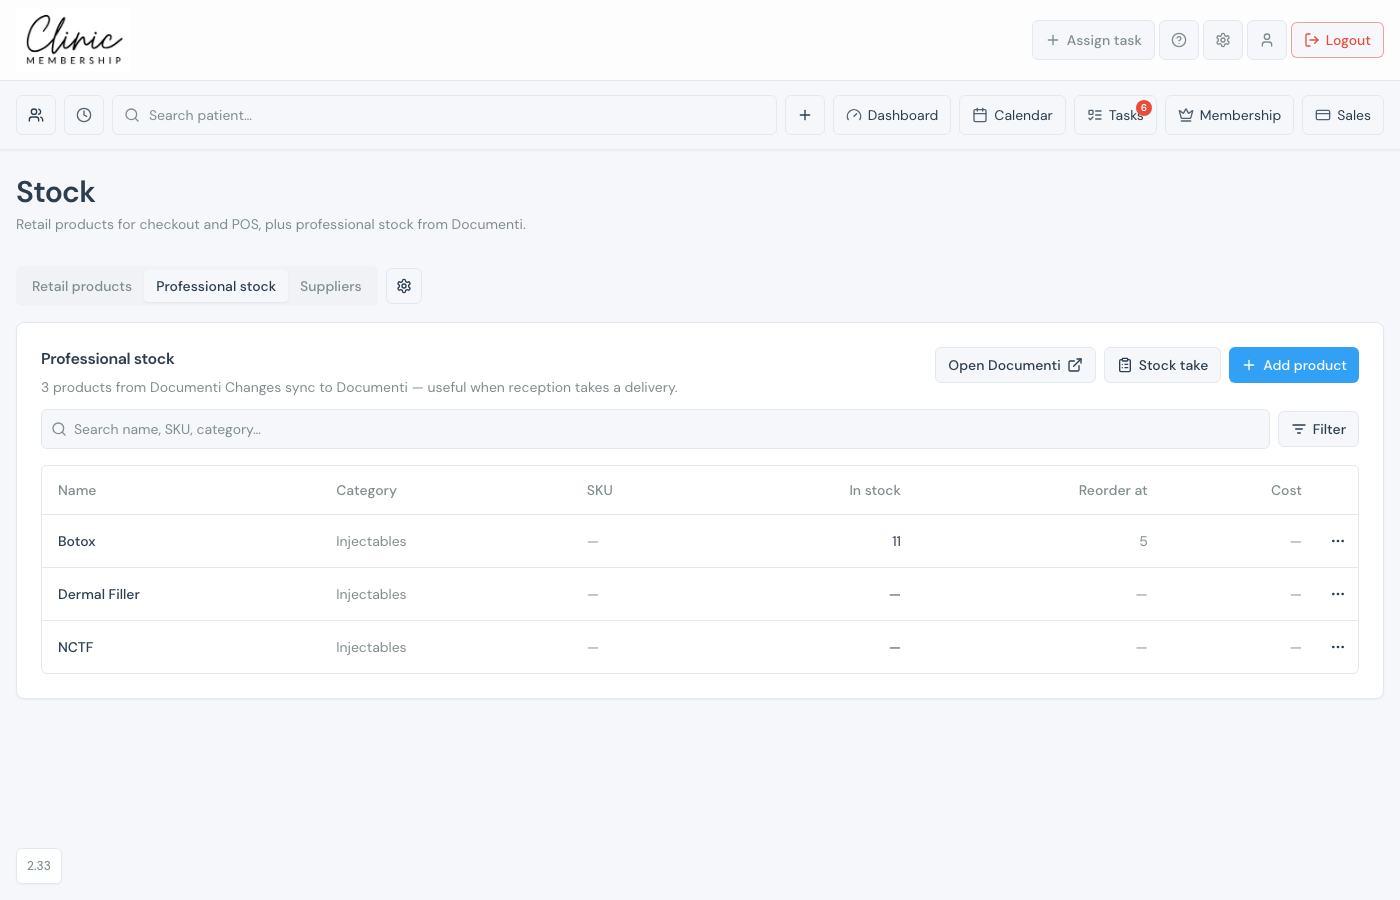Viewport: 1400px width, 900px height.
Task: Open the patients list icon
Action: coord(36,115)
